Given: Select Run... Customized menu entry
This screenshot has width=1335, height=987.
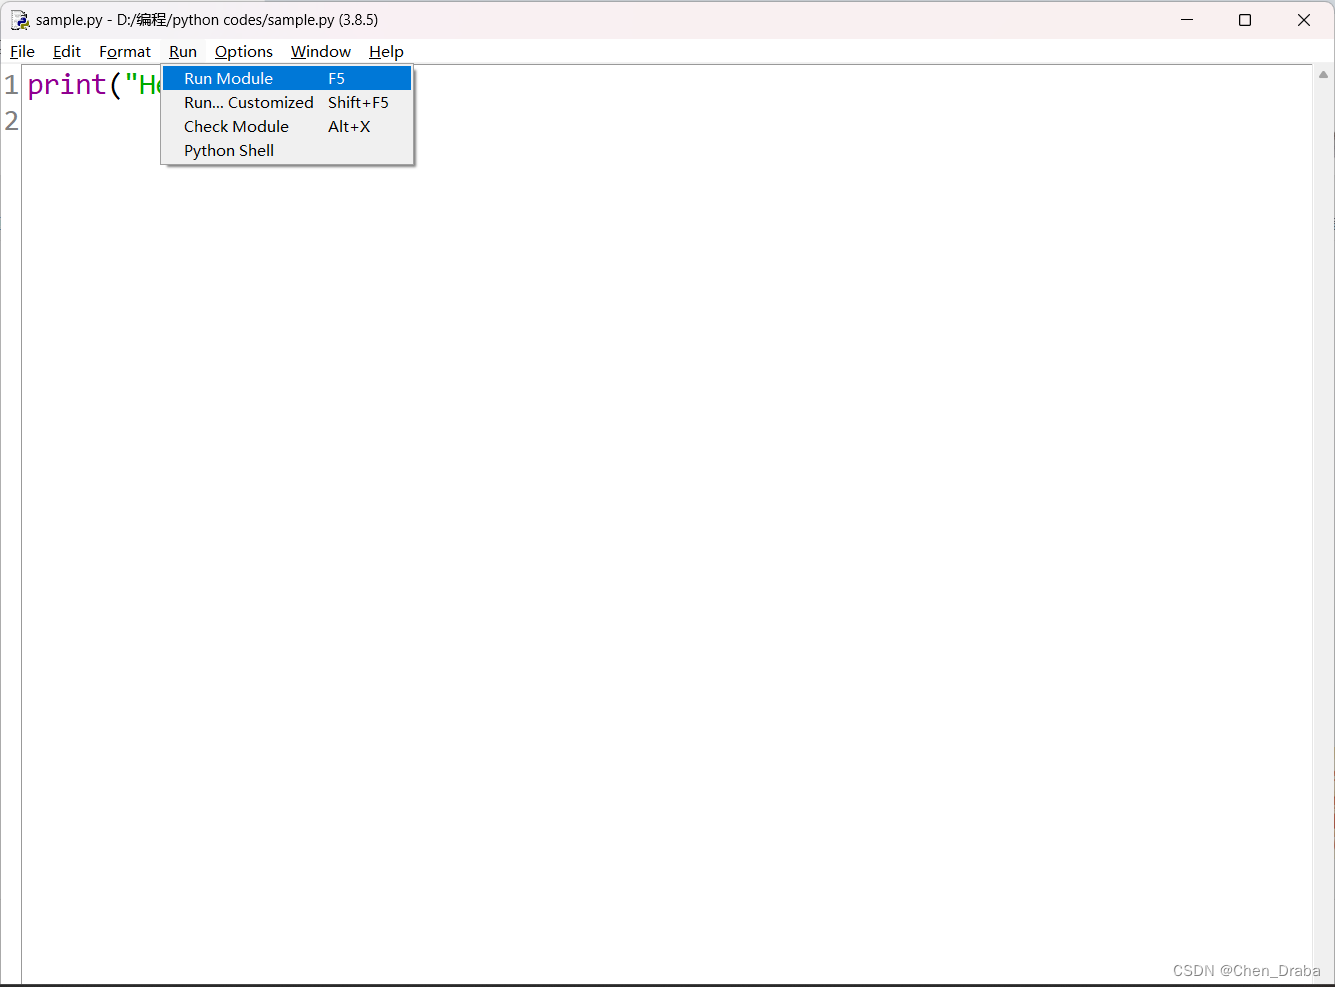Looking at the screenshot, I should 287,102.
